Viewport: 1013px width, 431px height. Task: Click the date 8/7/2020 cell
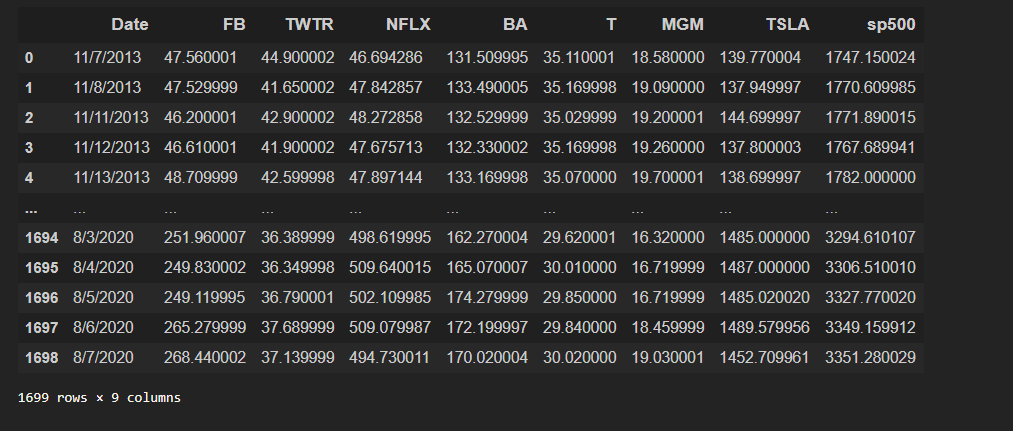(x=103, y=357)
